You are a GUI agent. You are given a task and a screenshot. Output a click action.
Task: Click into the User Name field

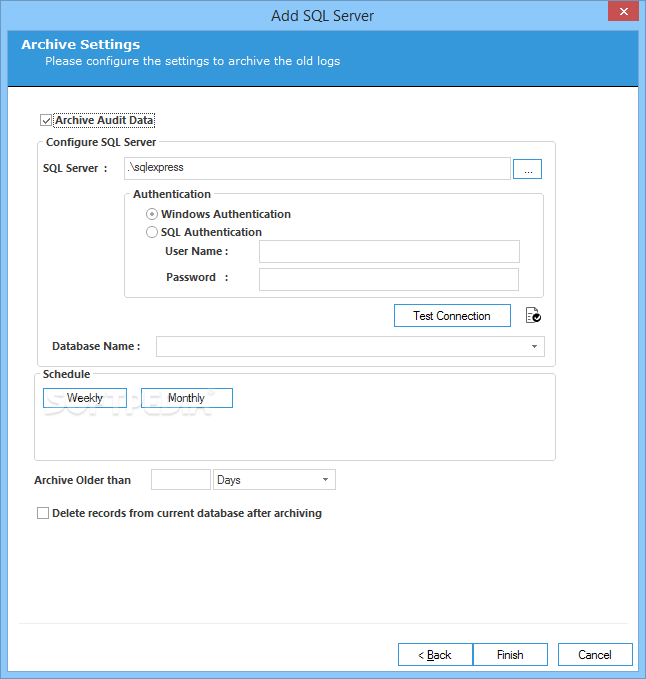389,252
